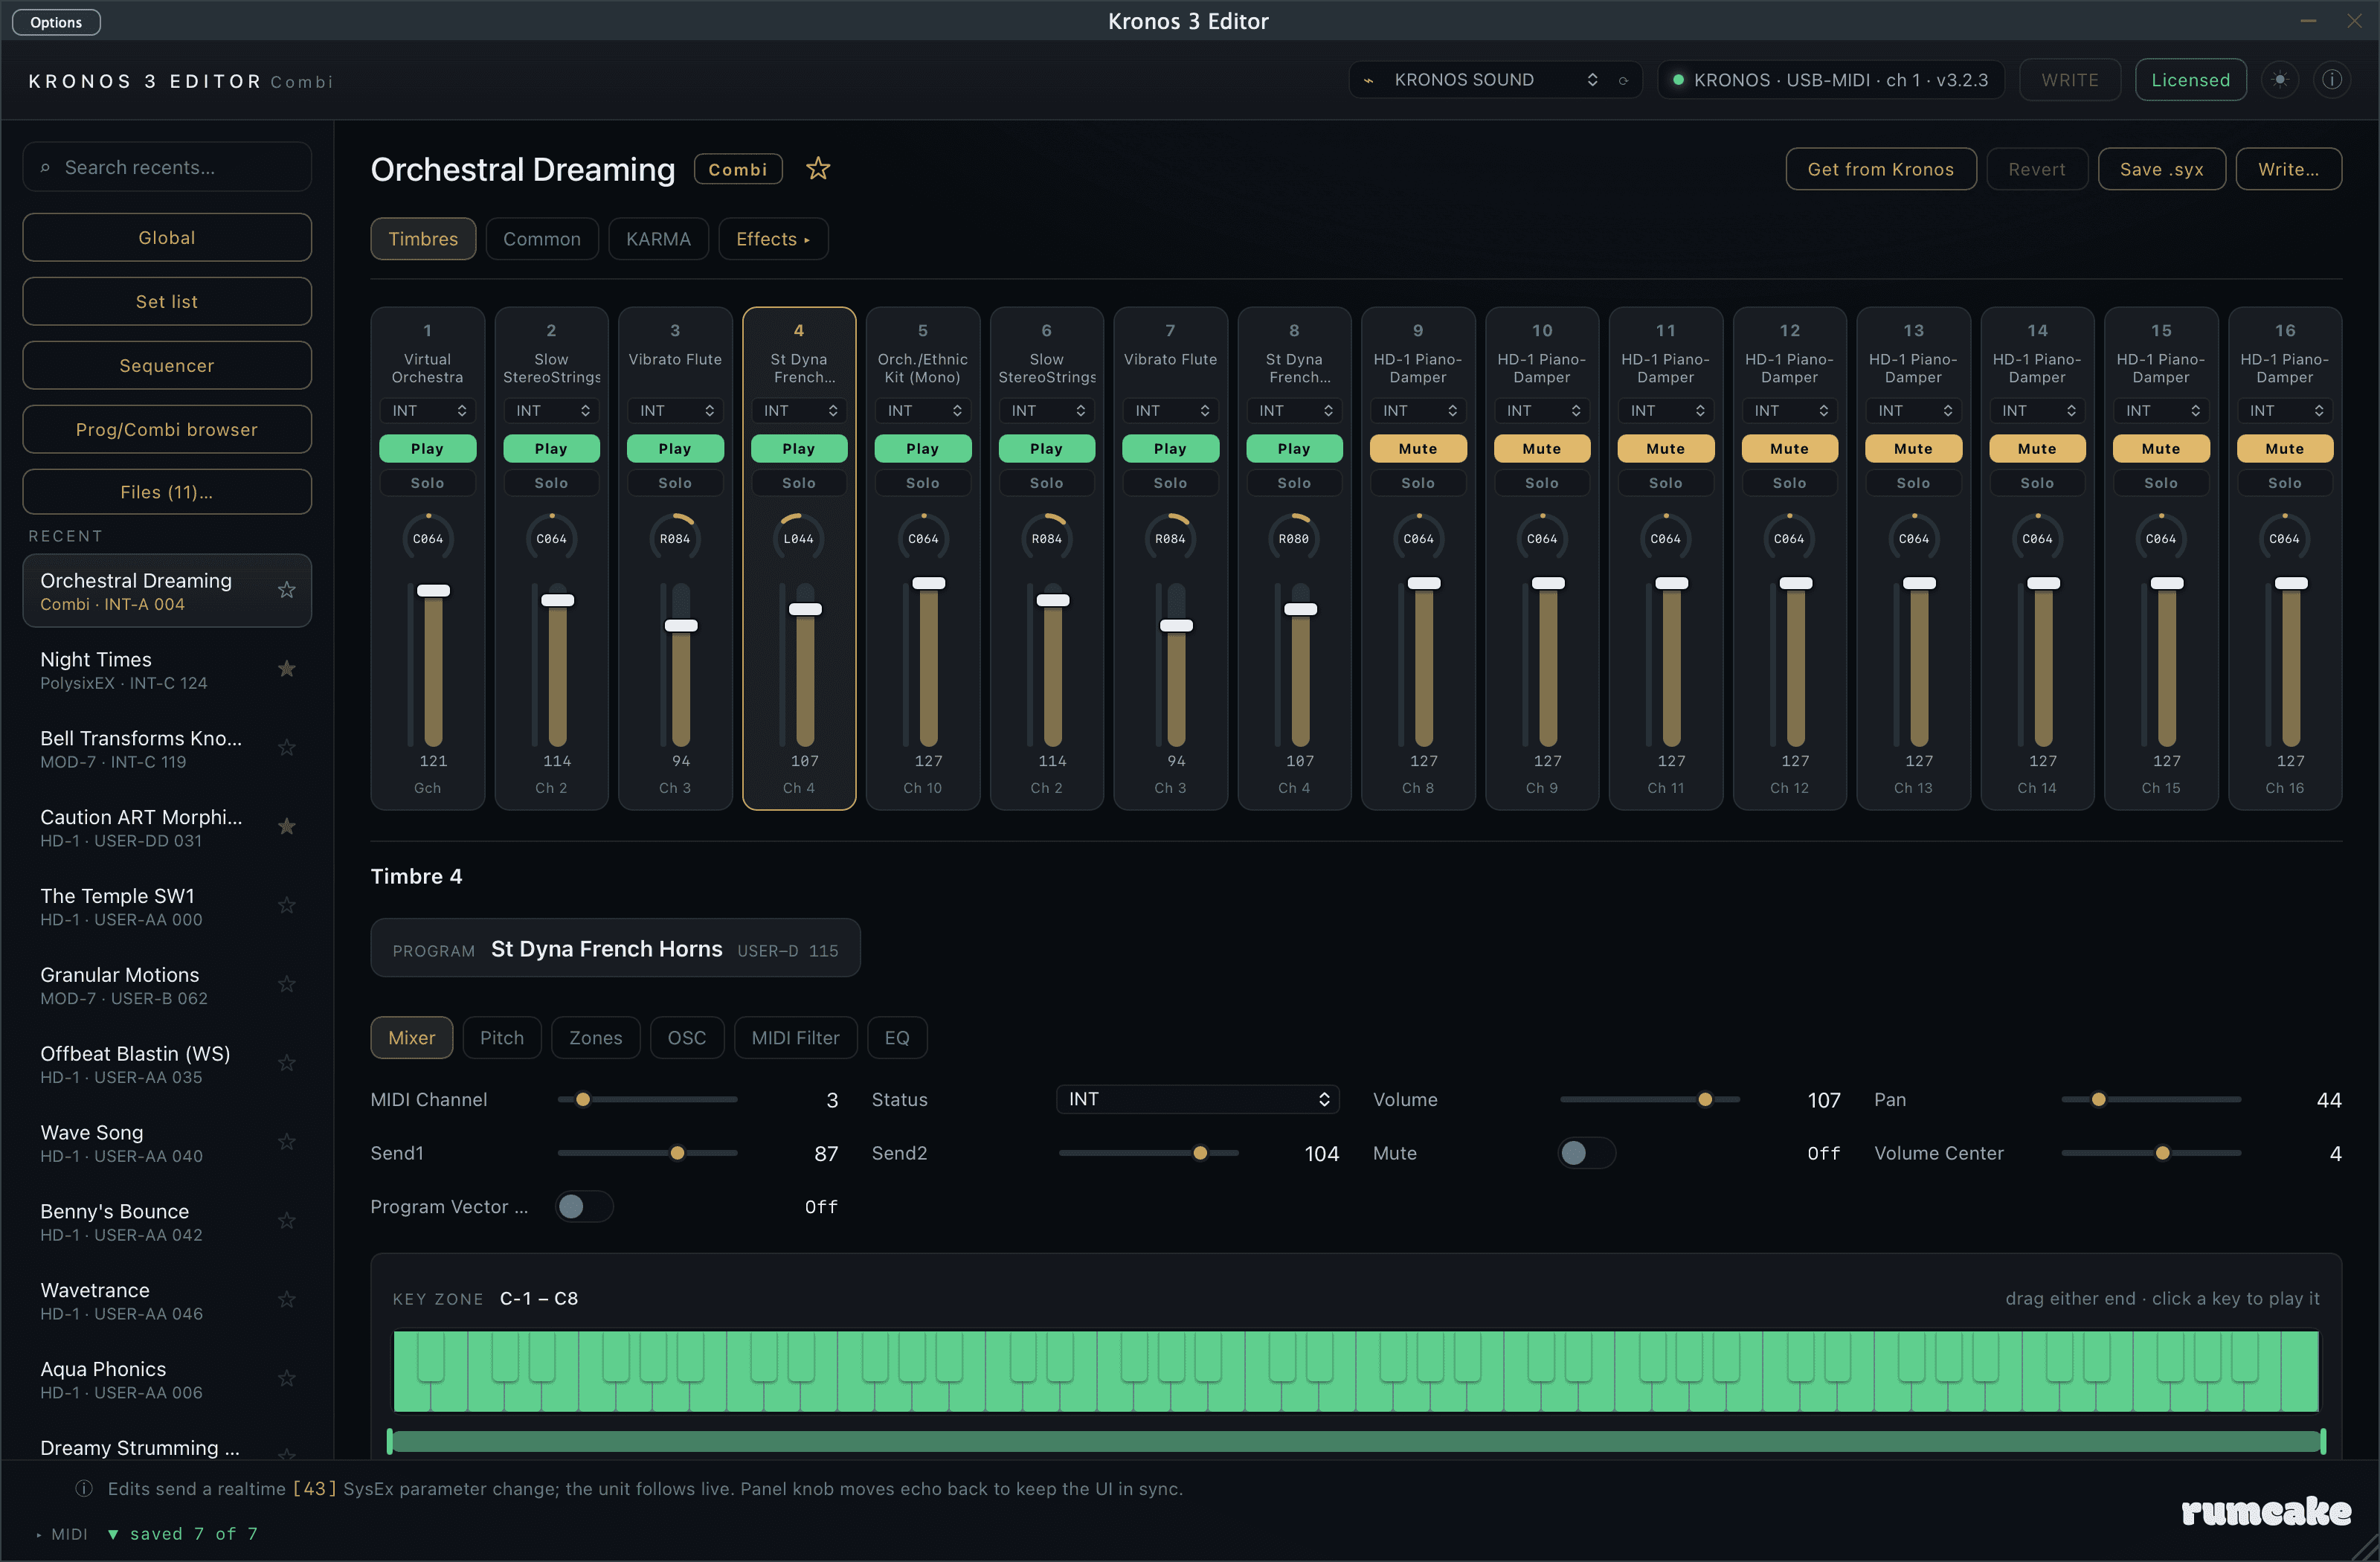Open the EQ sub-tab
This screenshot has height=1562, width=2380.
[897, 1038]
